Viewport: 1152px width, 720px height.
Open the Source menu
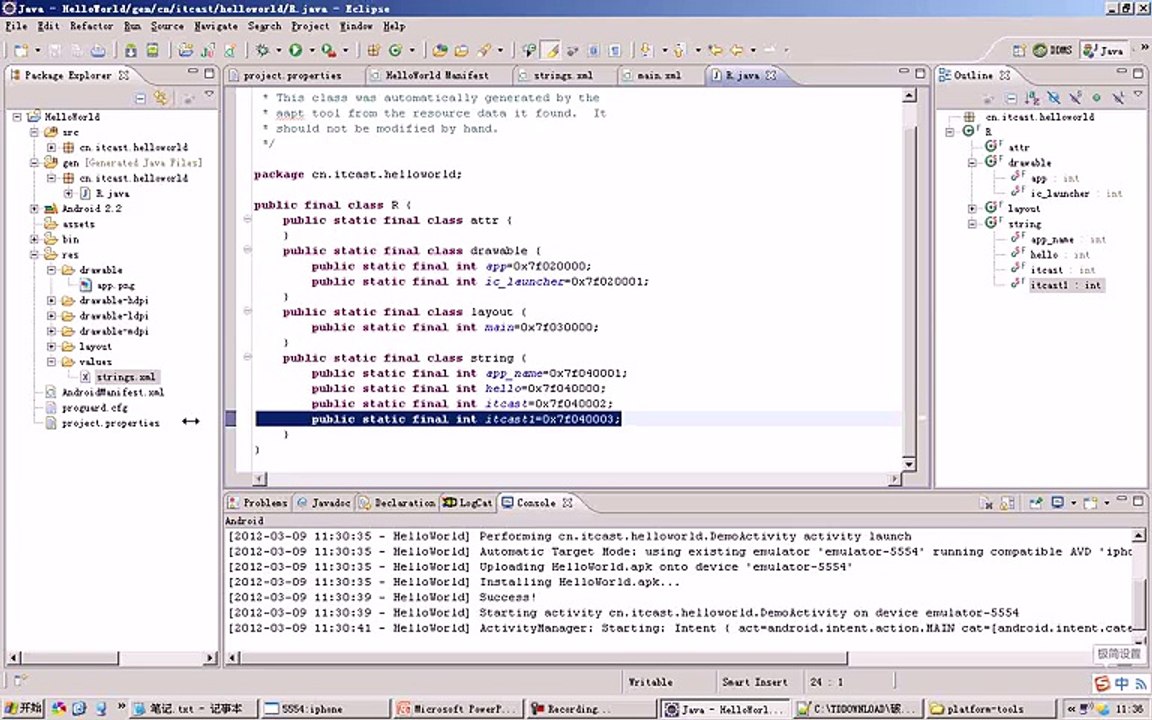(167, 26)
